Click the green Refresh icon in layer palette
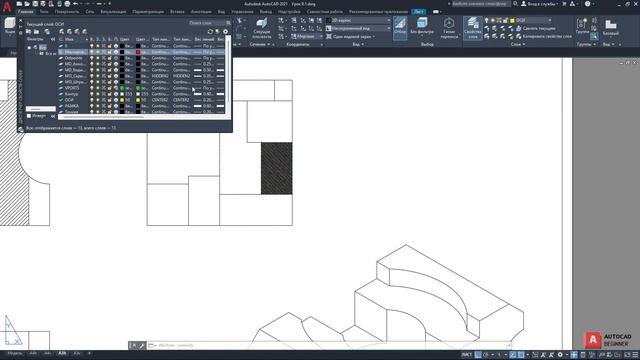 tap(210, 31)
